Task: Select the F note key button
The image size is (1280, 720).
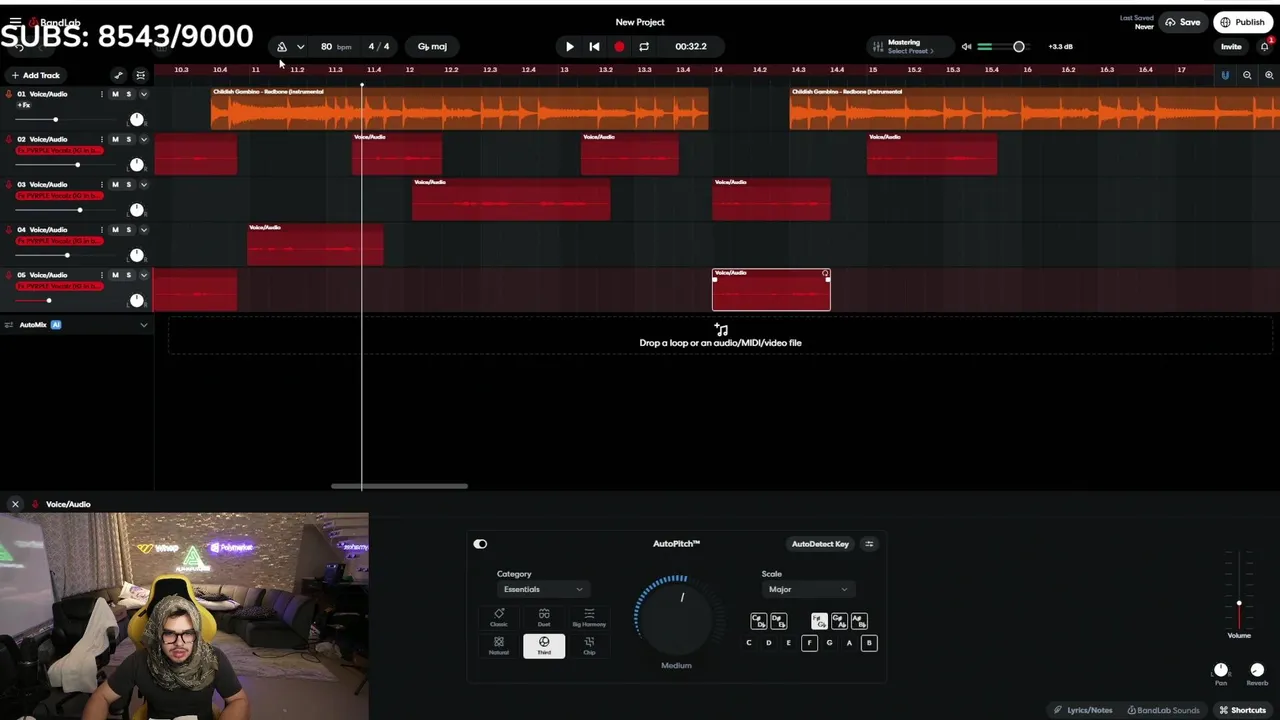Action: click(x=809, y=643)
